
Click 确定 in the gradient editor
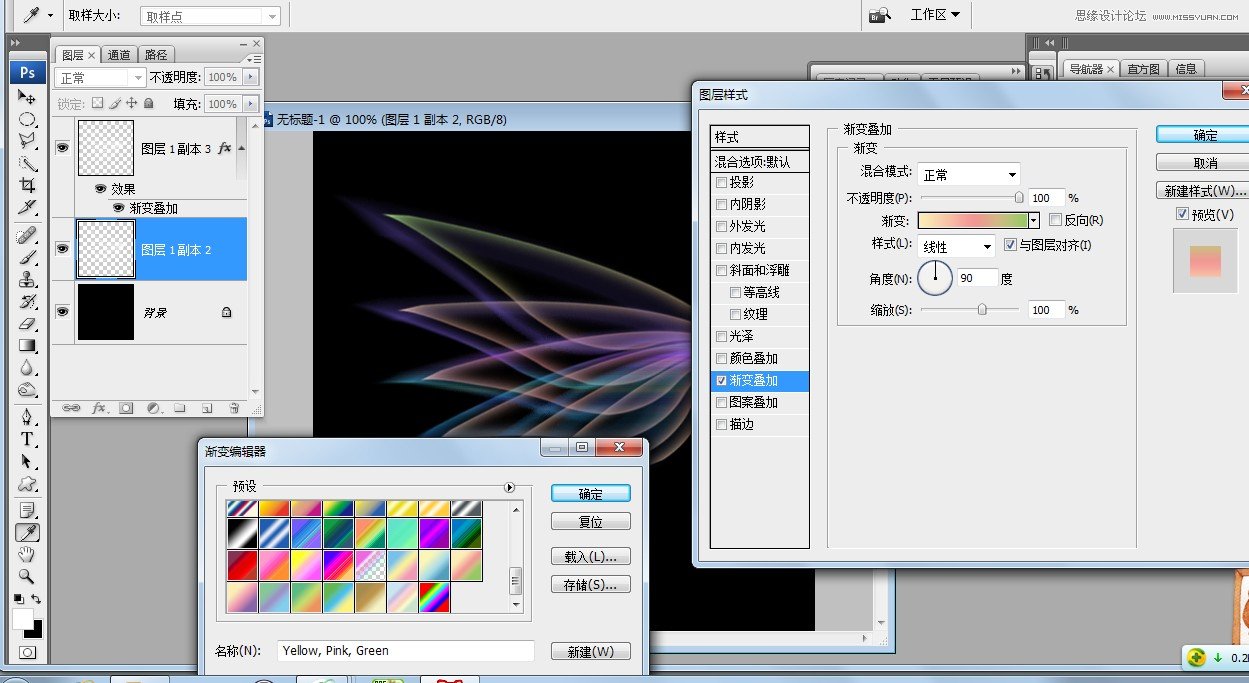[x=590, y=493]
